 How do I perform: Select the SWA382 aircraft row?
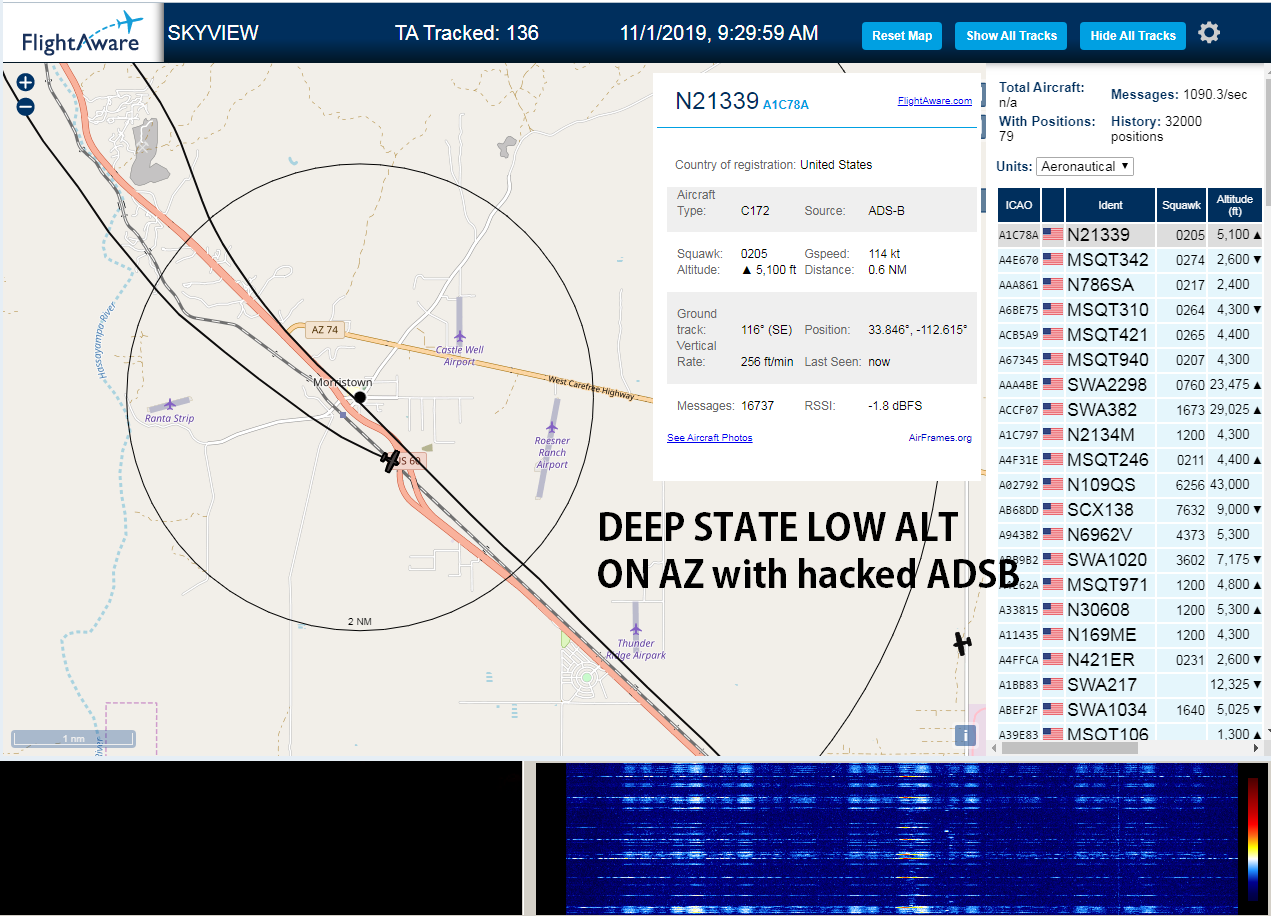click(x=1130, y=410)
